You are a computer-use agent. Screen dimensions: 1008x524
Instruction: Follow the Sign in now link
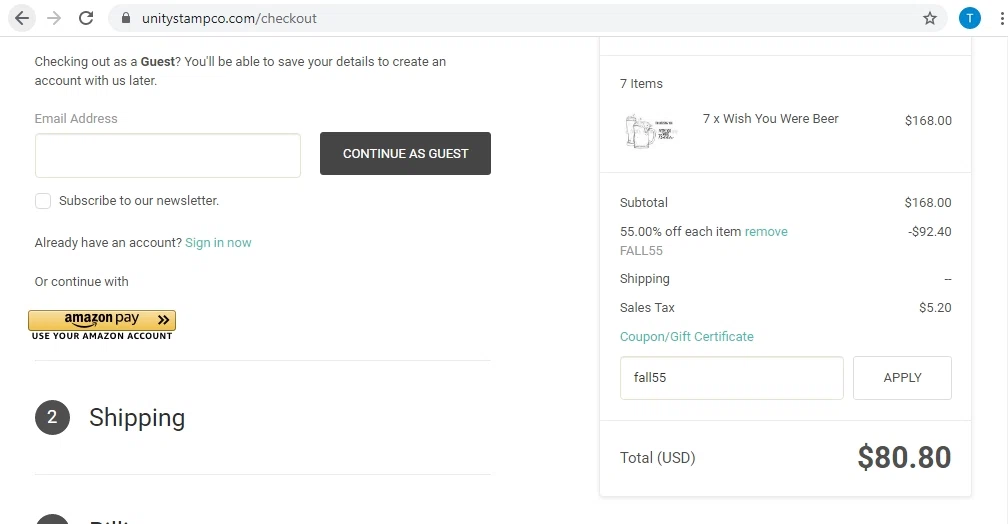coord(218,243)
